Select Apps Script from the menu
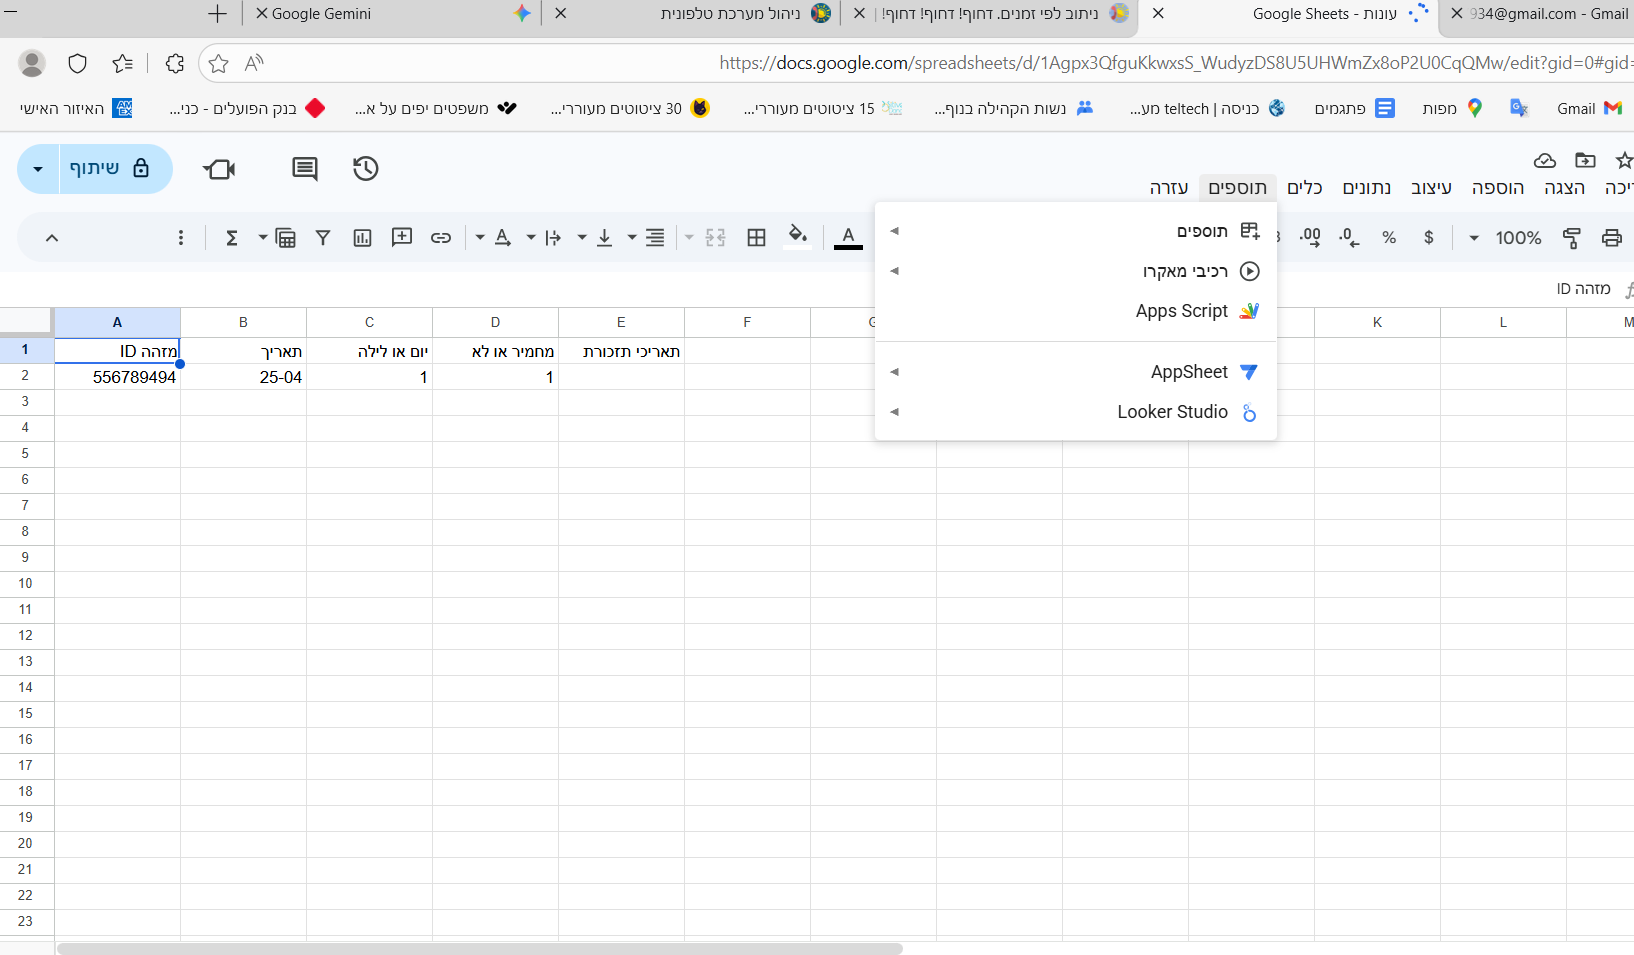This screenshot has height=955, width=1634. pos(1181,311)
